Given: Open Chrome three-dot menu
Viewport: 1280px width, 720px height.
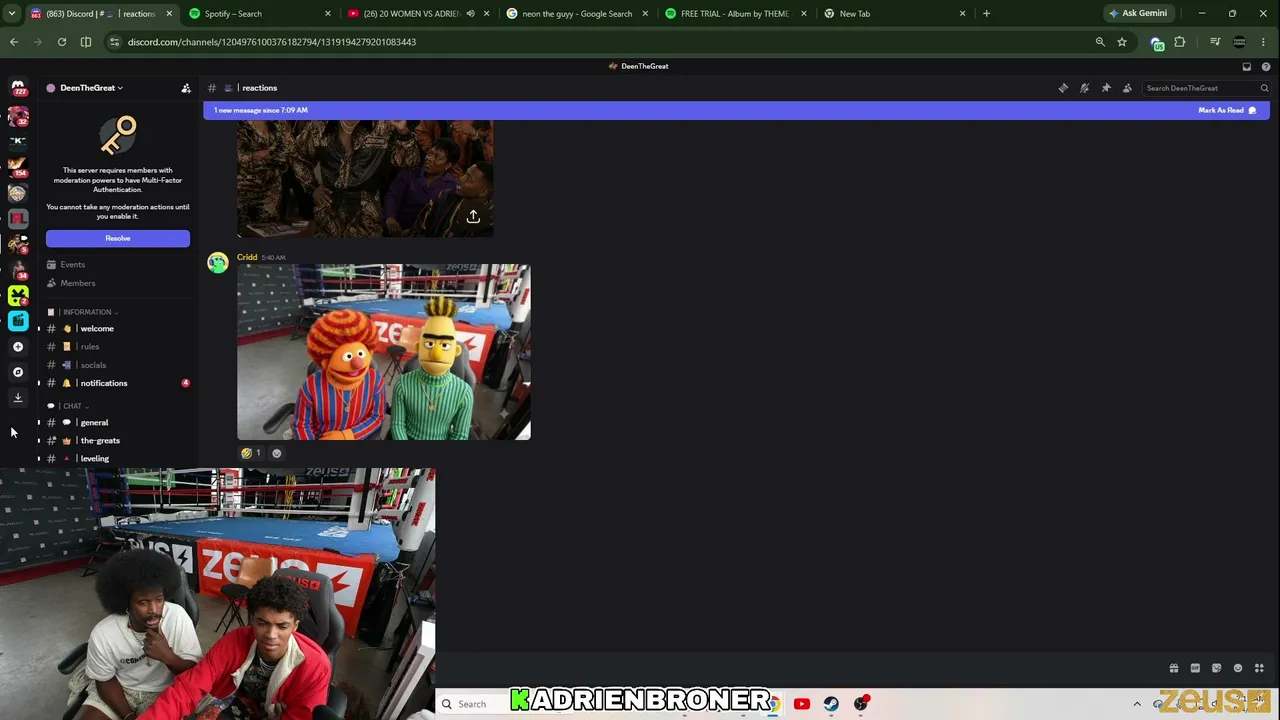Looking at the screenshot, I should 1264,42.
